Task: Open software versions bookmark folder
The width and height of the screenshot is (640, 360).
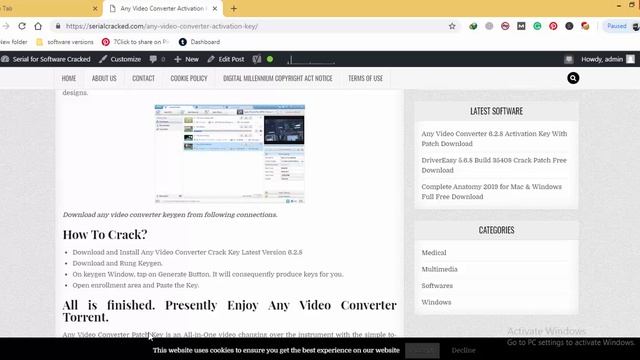Action: pyautogui.click(x=65, y=42)
